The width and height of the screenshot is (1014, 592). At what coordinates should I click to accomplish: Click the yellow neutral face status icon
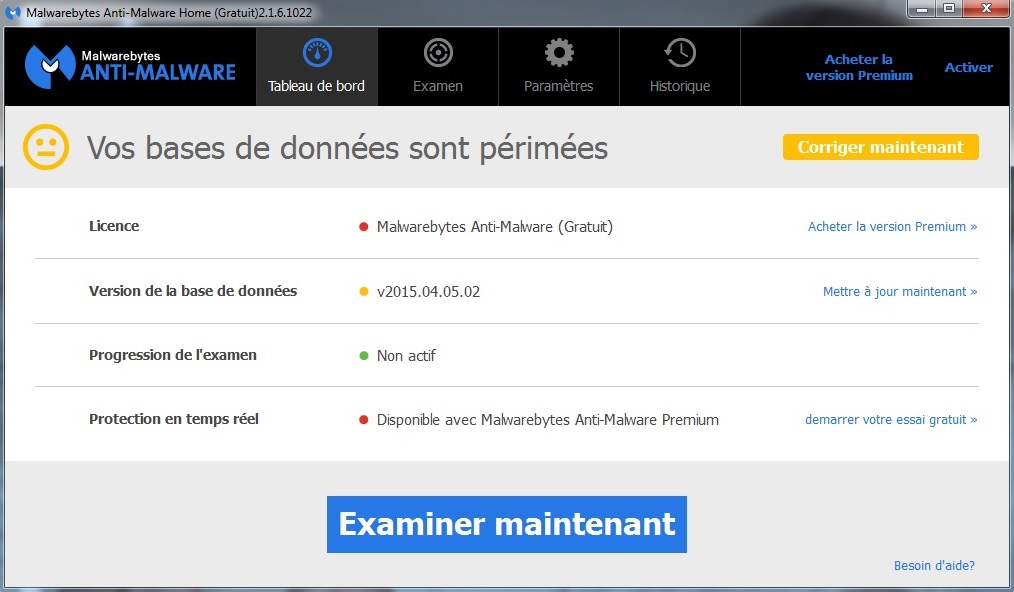[x=46, y=148]
